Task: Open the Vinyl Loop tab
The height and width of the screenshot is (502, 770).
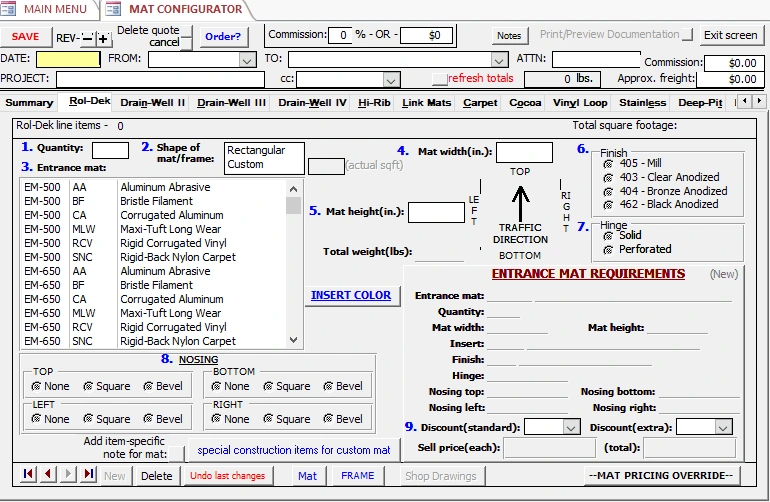Action: (580, 103)
